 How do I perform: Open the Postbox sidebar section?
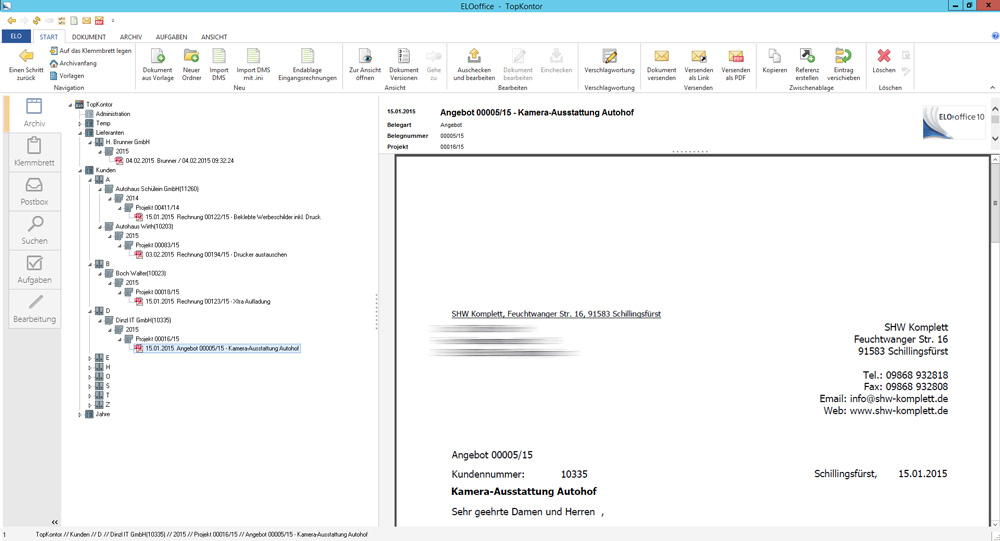click(34, 191)
